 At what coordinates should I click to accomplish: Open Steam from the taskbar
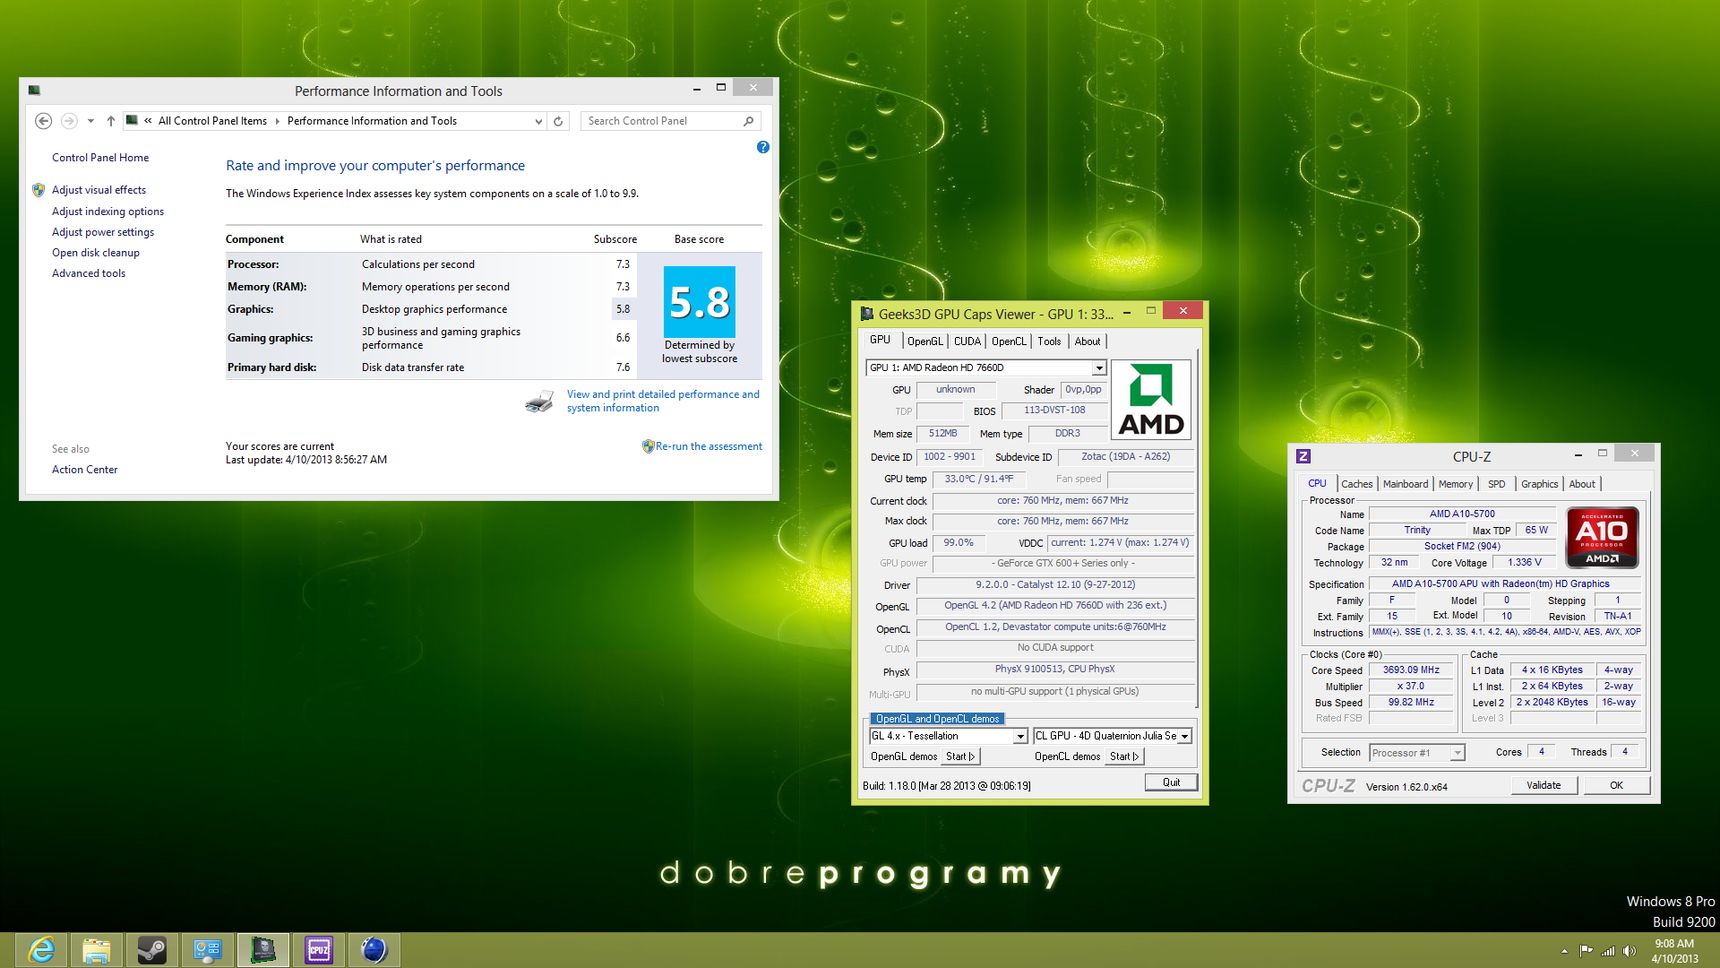[x=152, y=950]
